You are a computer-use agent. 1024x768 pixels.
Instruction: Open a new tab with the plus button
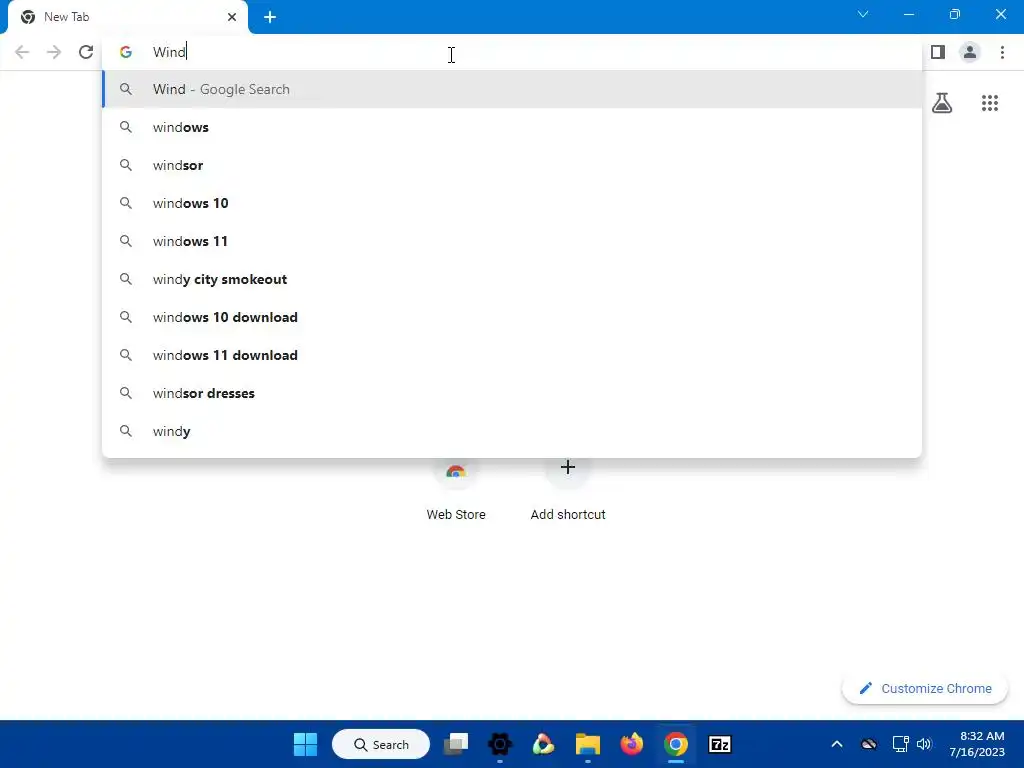click(270, 17)
